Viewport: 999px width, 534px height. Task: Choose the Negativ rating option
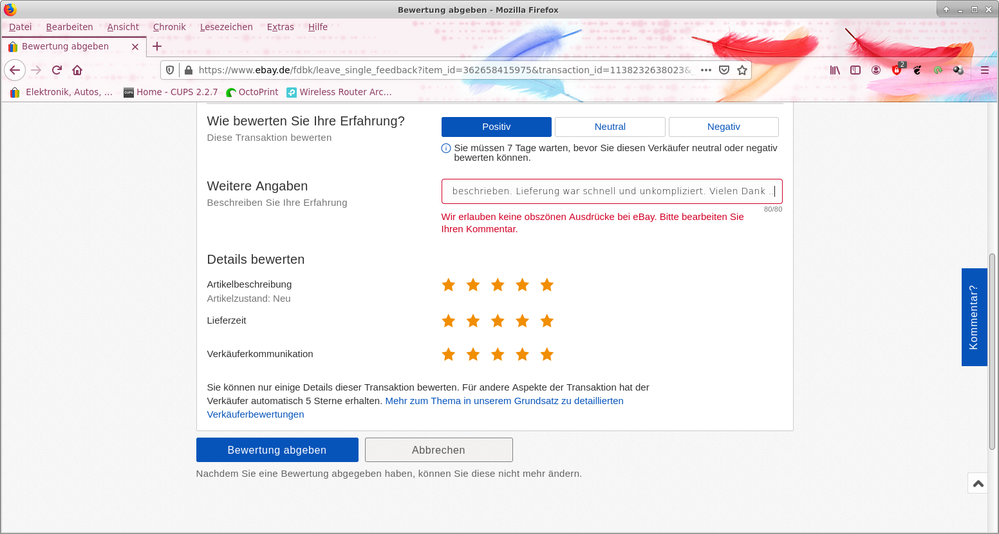[723, 127]
